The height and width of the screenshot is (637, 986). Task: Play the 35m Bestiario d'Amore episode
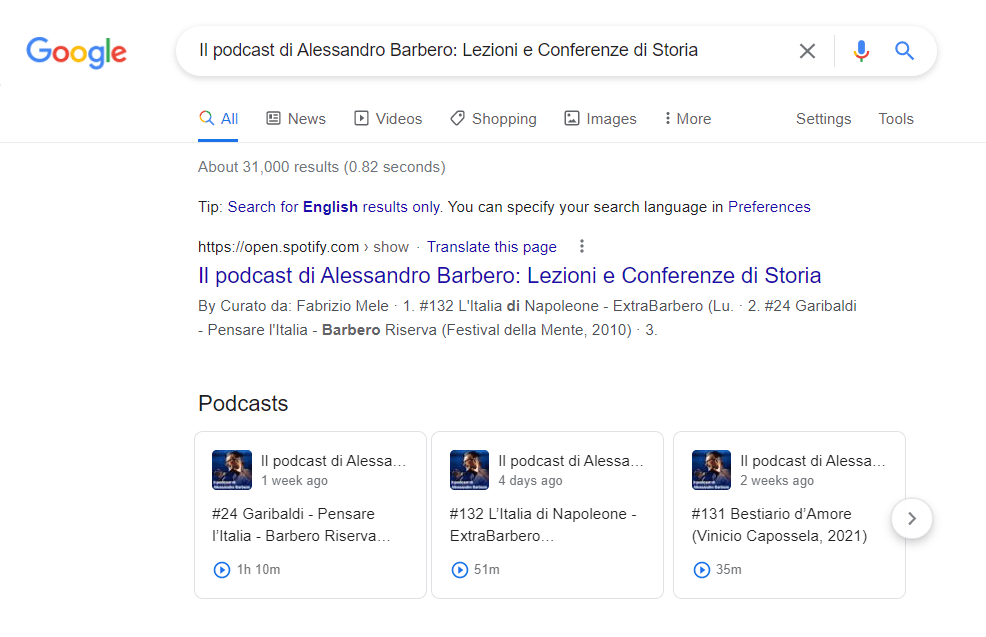tap(702, 570)
